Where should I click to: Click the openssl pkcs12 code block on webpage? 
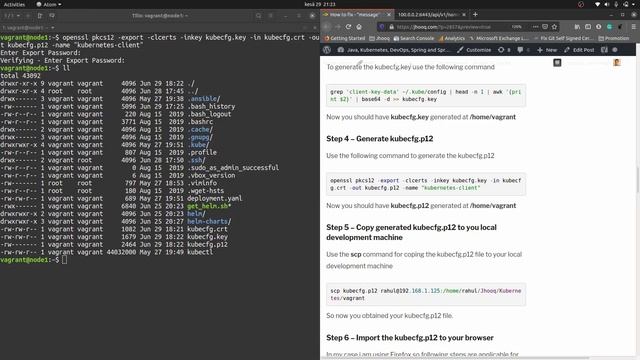pos(426,184)
